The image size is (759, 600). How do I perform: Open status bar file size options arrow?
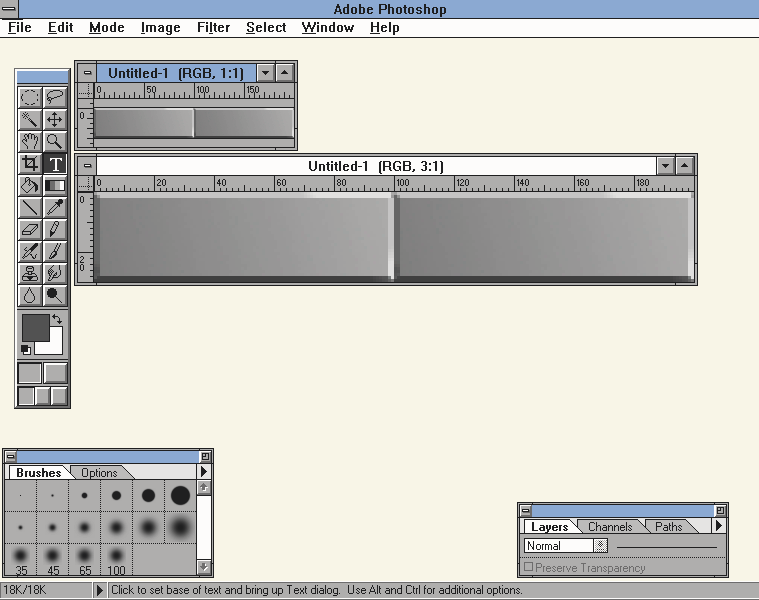point(100,590)
